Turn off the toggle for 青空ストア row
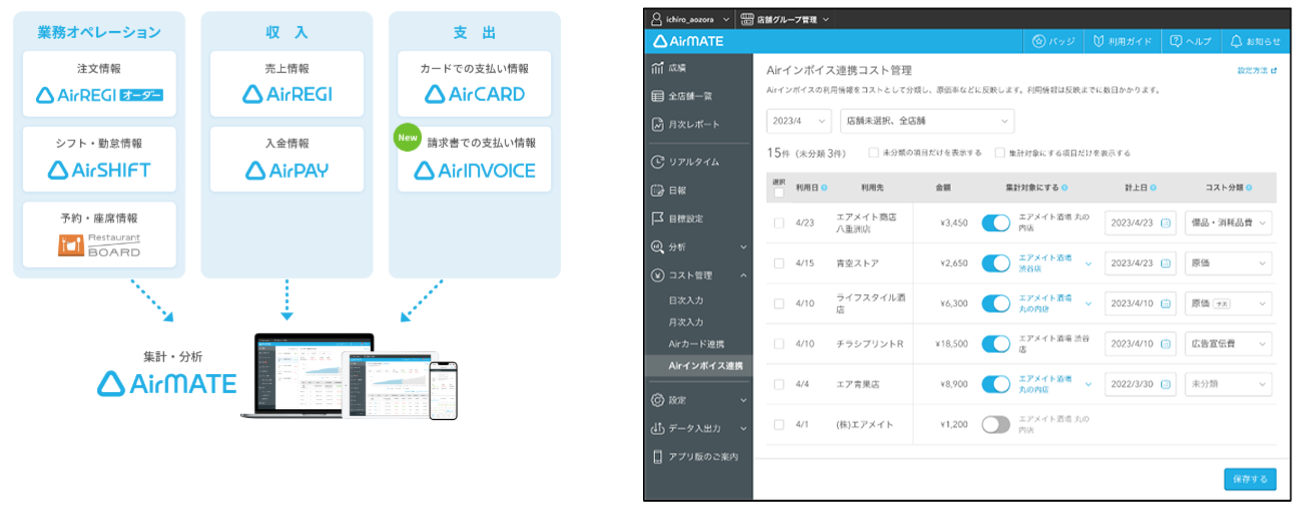The width and height of the screenshot is (1300, 515). (x=996, y=263)
